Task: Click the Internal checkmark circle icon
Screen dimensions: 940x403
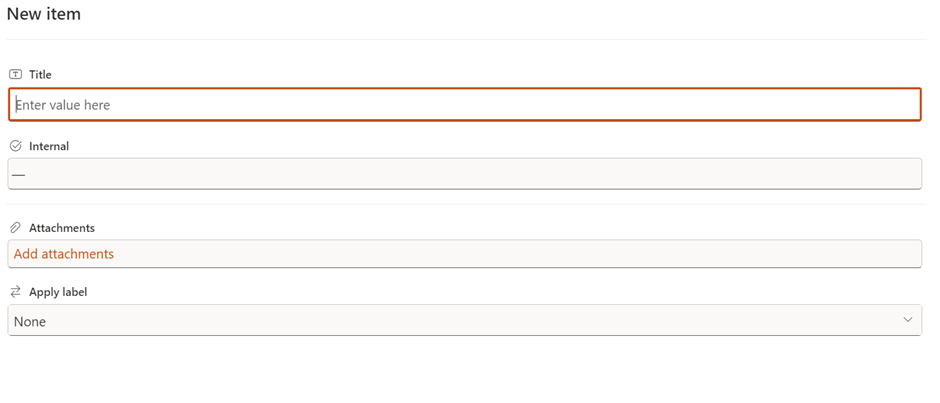Action: coord(16,146)
